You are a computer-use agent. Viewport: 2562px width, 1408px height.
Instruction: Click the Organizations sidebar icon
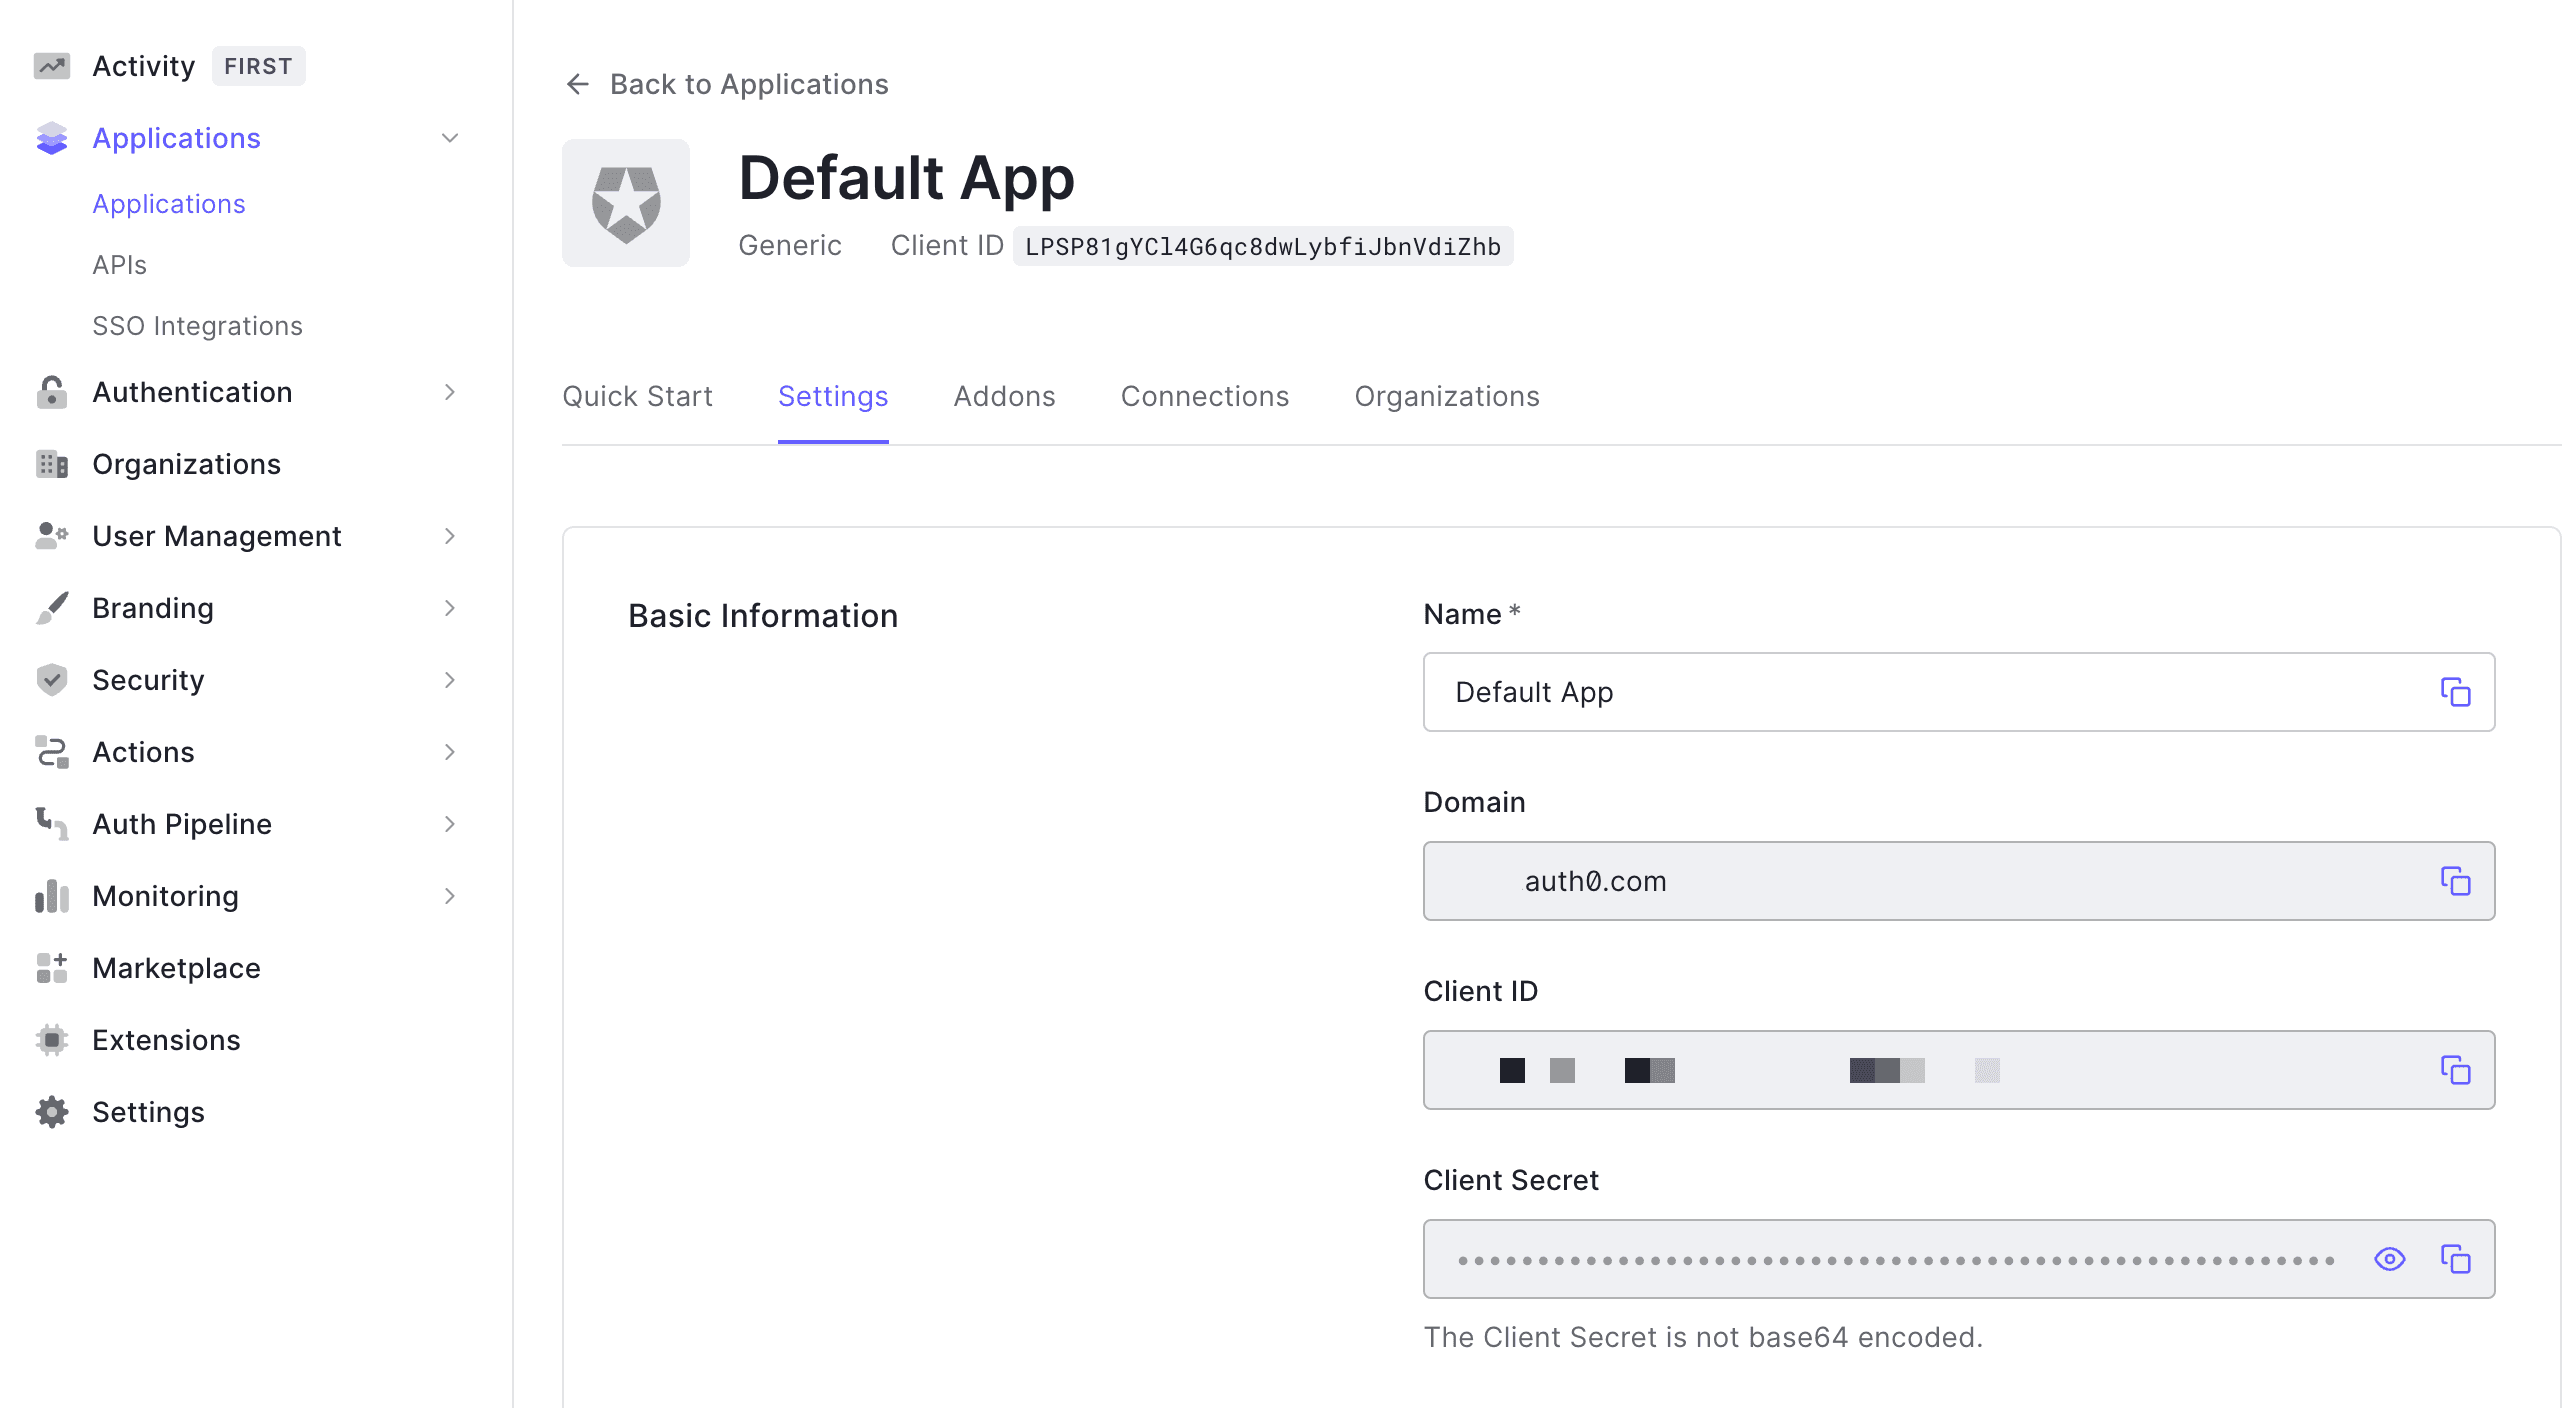(54, 465)
